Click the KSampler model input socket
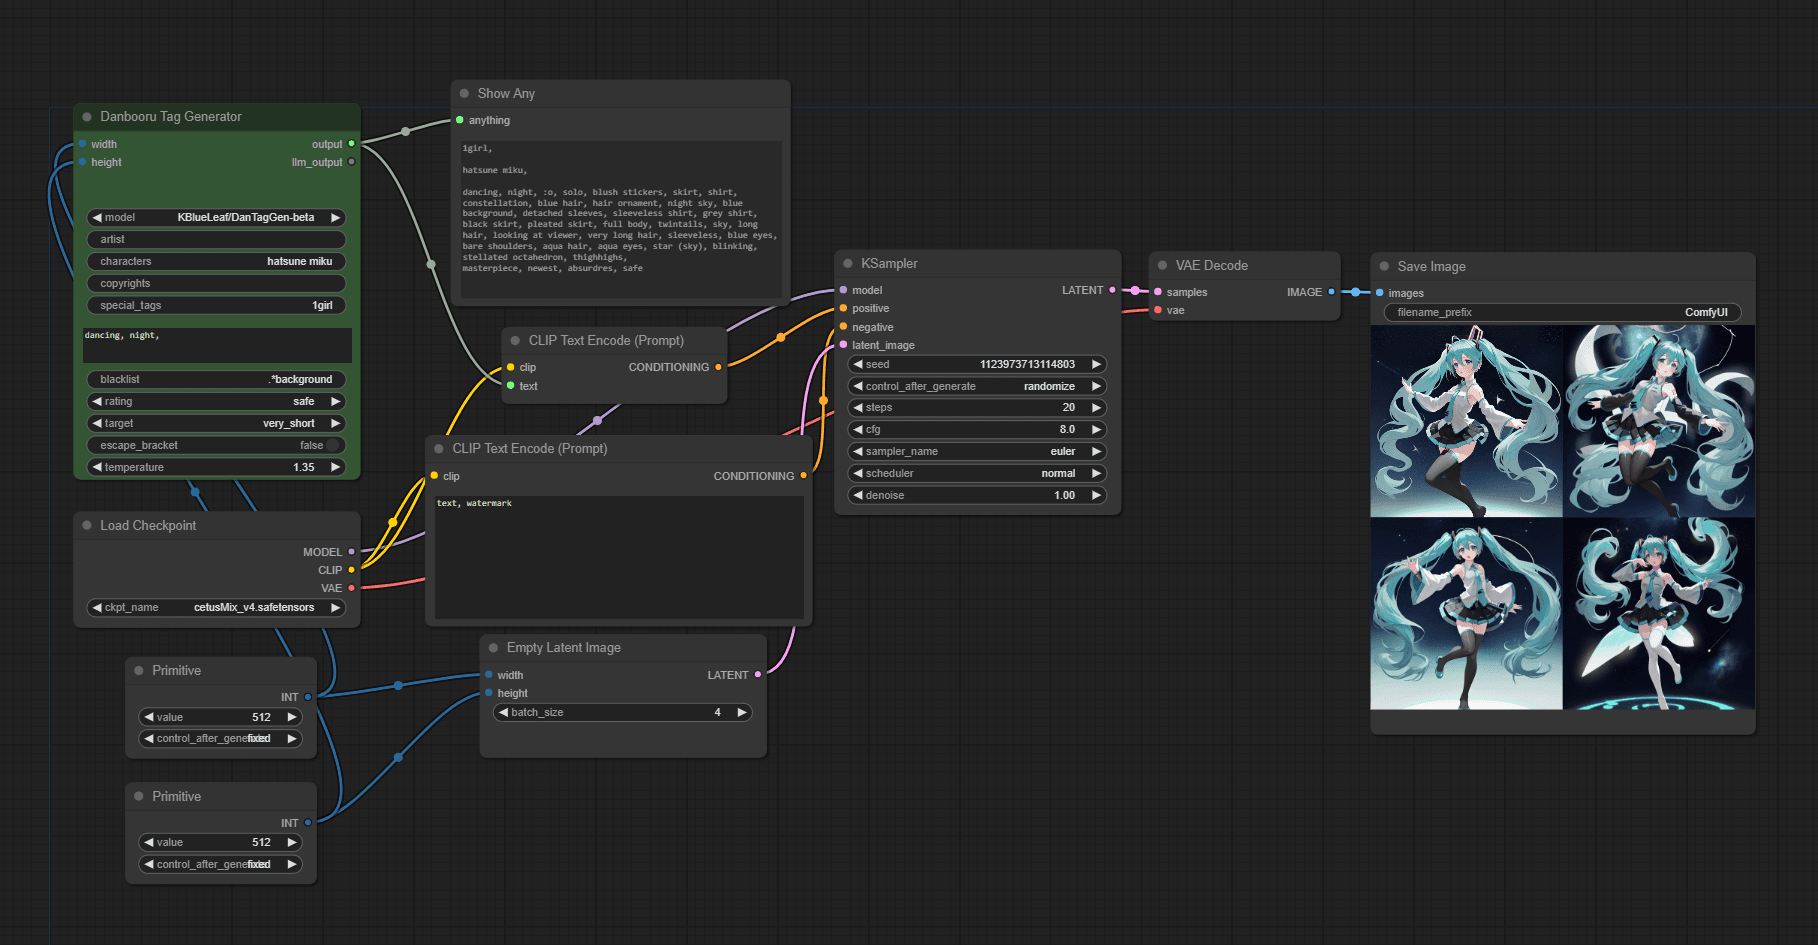 tap(843, 290)
